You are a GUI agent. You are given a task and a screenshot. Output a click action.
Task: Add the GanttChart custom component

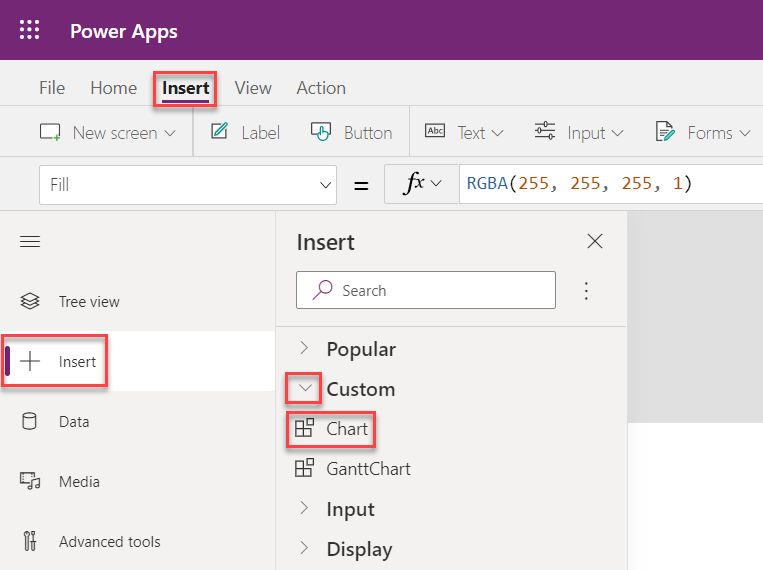pos(367,469)
